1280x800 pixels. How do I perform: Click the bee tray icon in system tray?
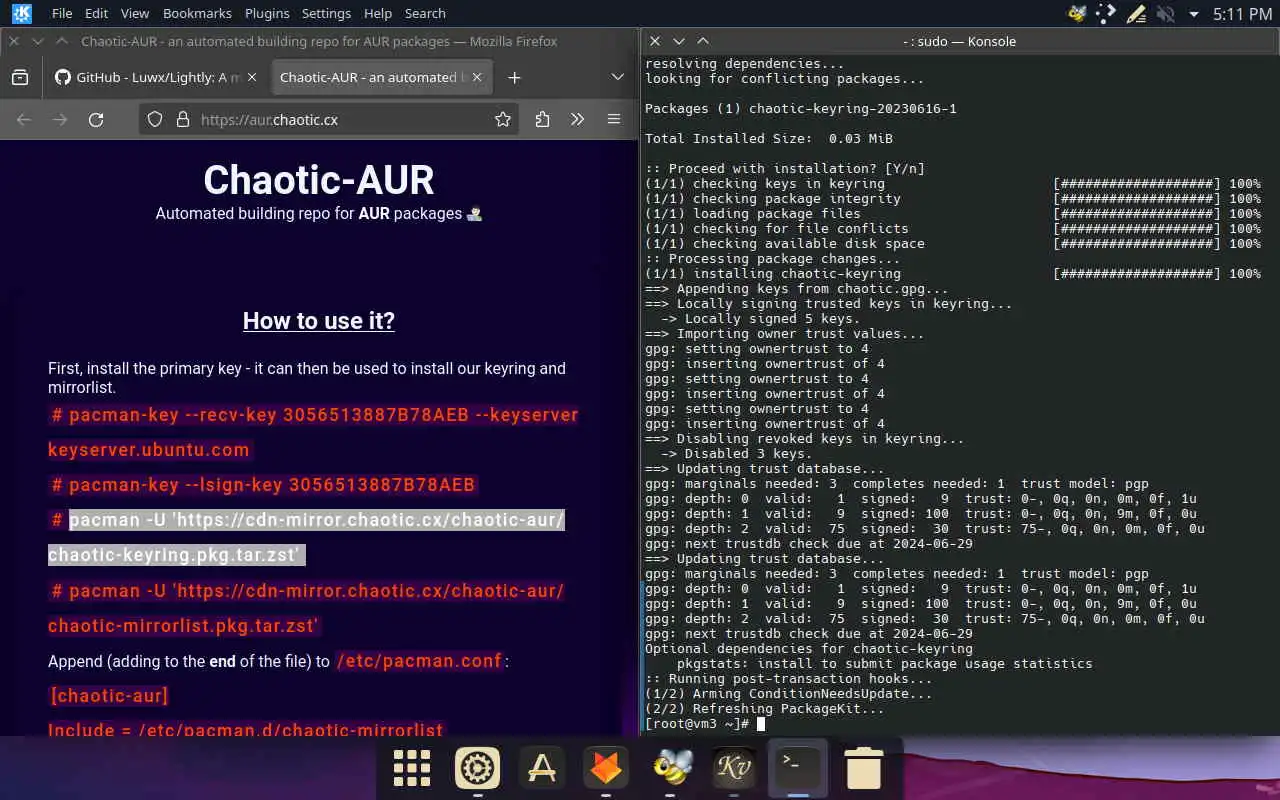point(1077,14)
